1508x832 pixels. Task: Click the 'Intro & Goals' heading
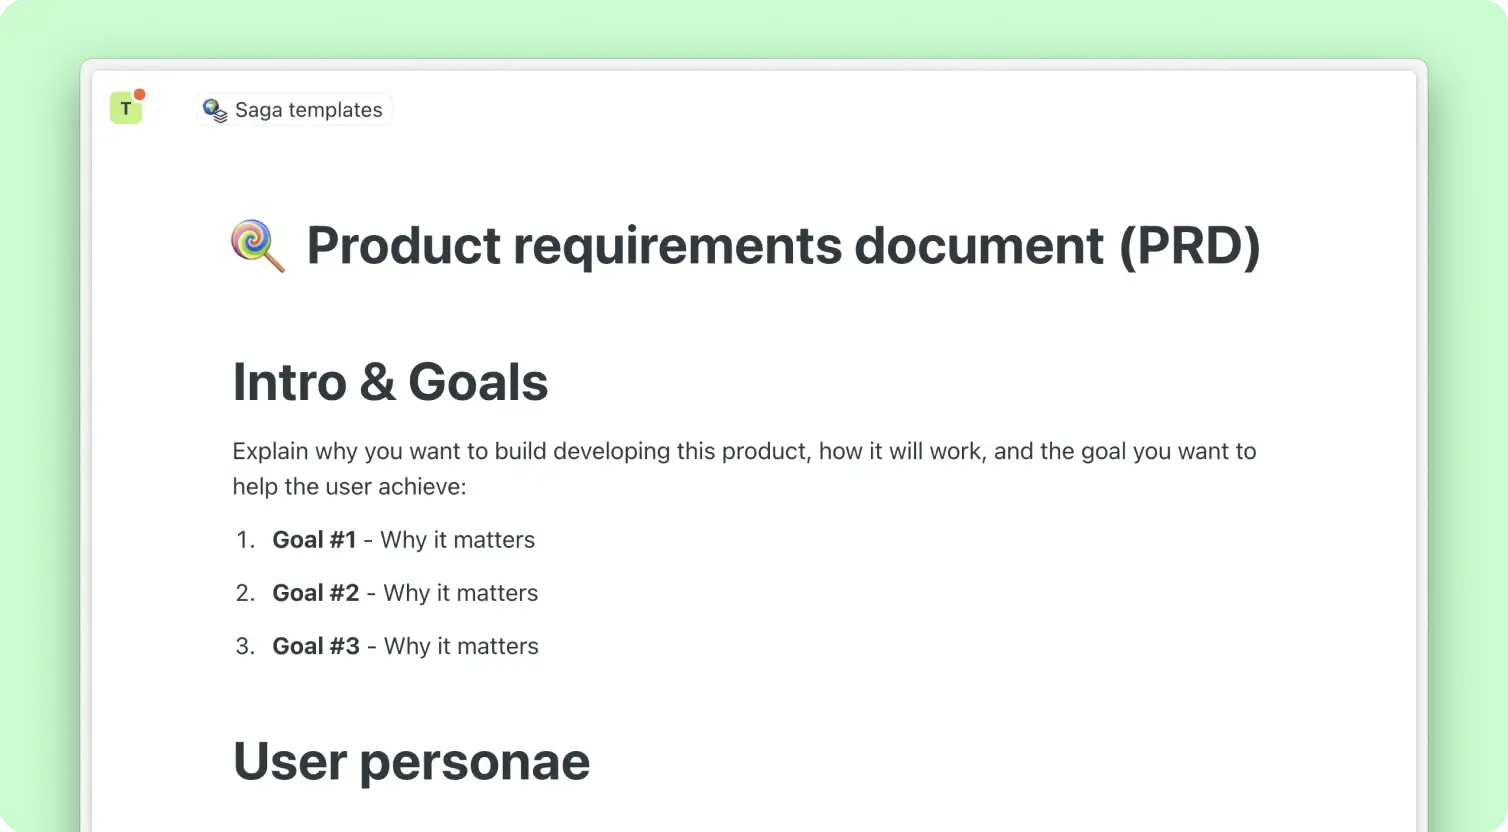click(x=390, y=382)
